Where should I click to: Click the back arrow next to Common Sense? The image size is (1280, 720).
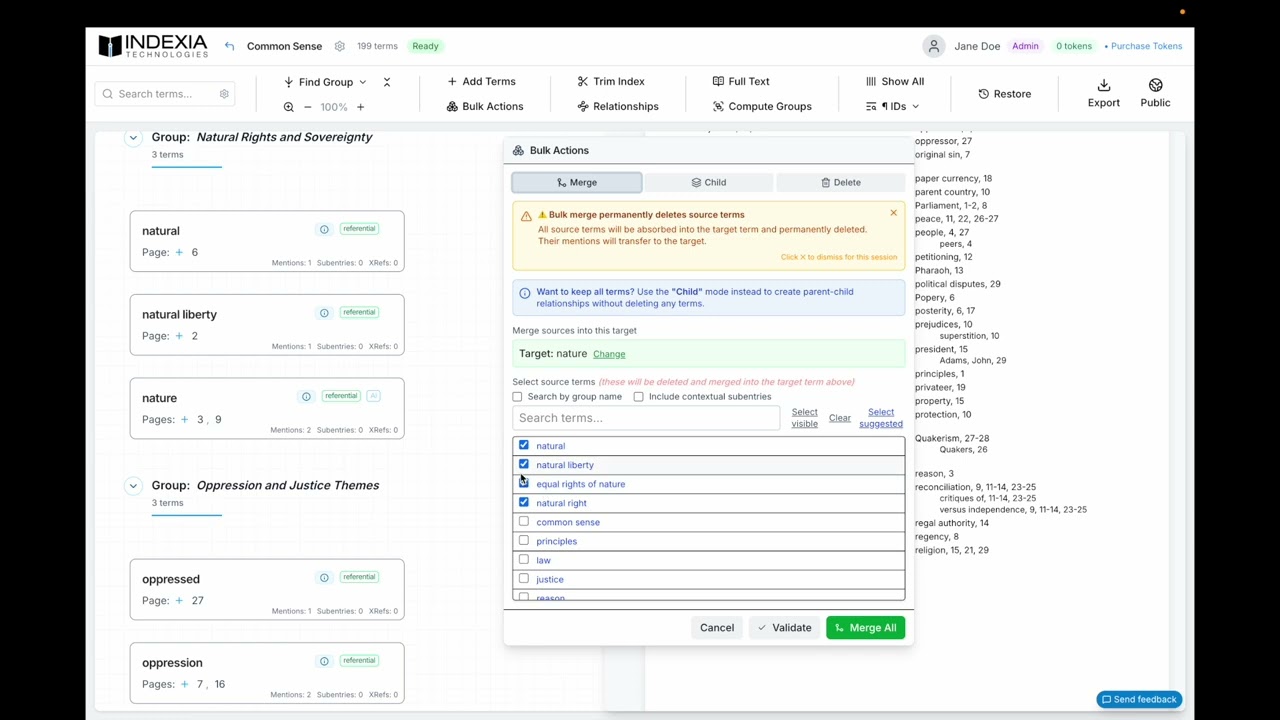pos(230,46)
